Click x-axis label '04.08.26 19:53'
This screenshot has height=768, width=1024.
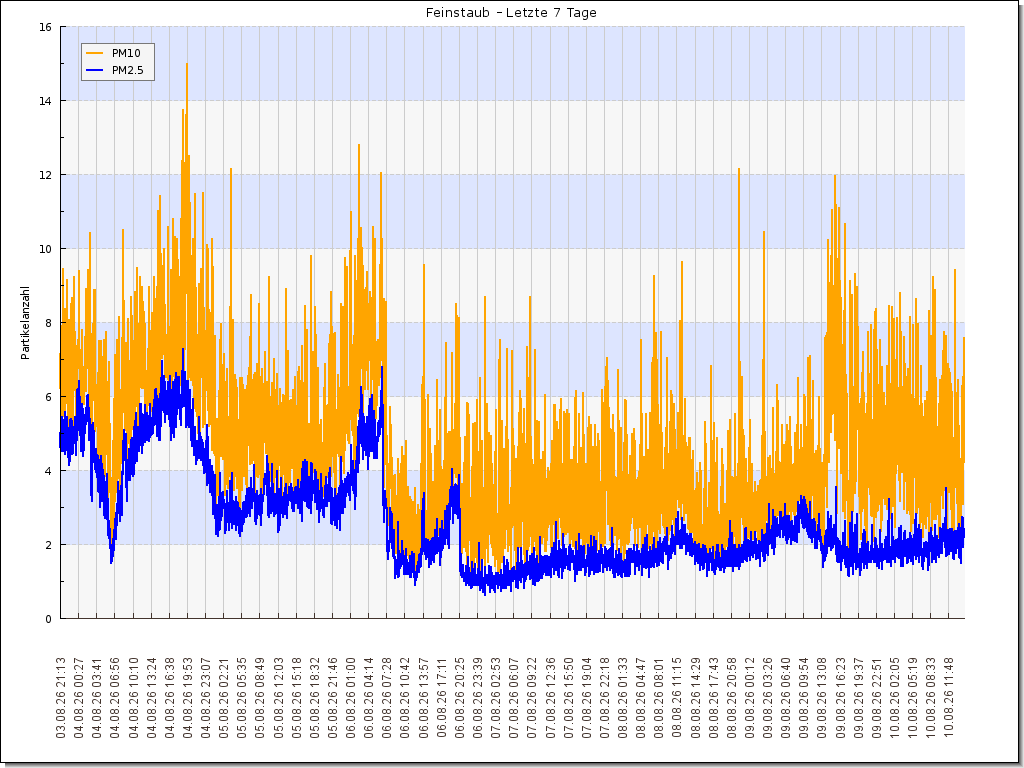(188, 697)
